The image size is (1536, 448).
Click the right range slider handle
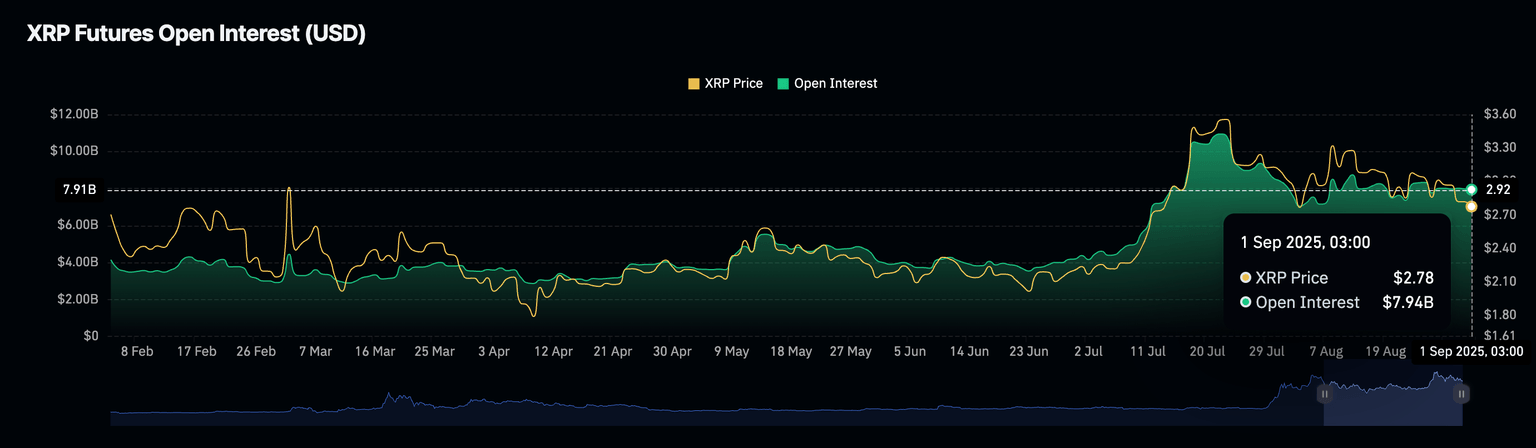pyautogui.click(x=1461, y=394)
